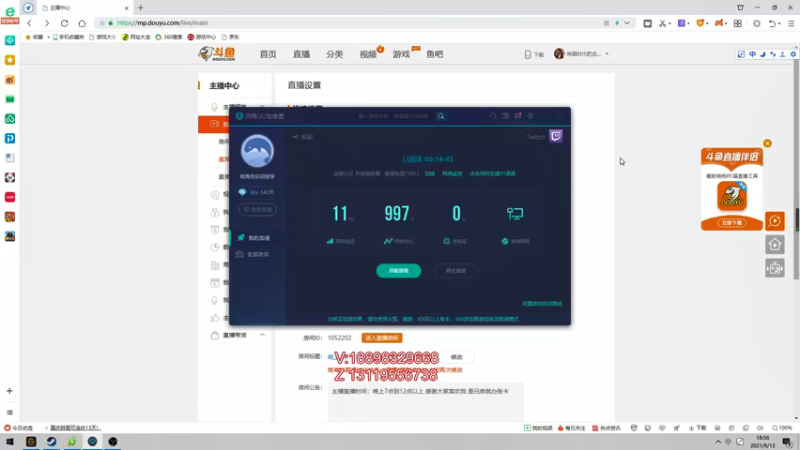Image resolution: width=800 pixels, height=450 pixels.
Task: Add a sidebar app with plus icon
Action: click(10, 391)
